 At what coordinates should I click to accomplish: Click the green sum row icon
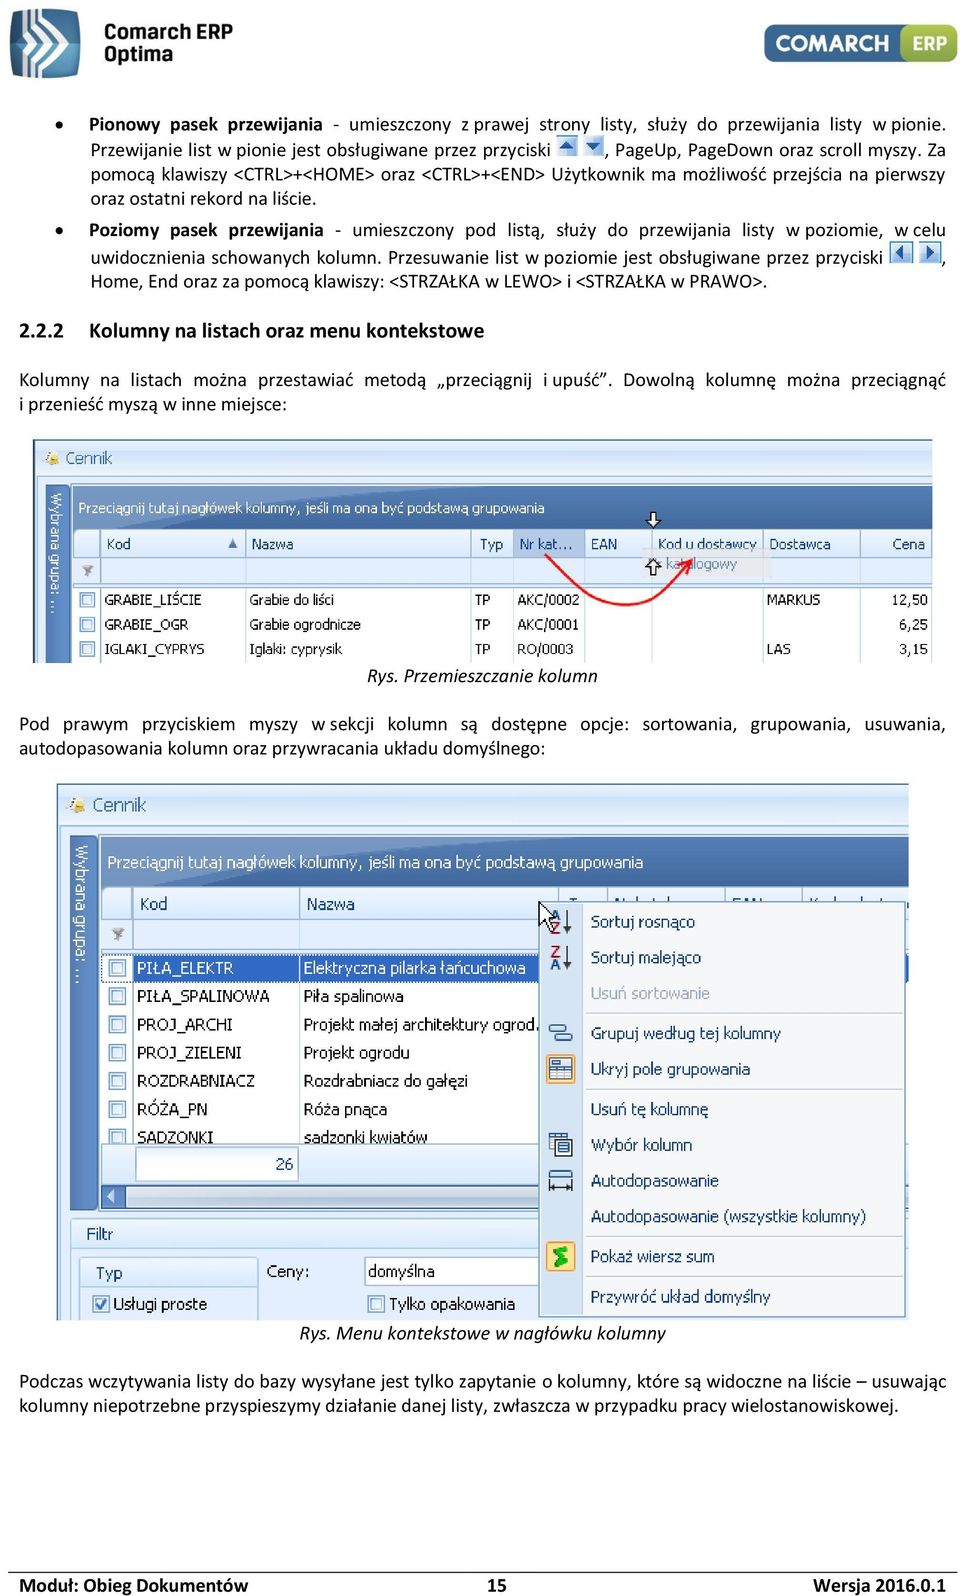tap(561, 1256)
